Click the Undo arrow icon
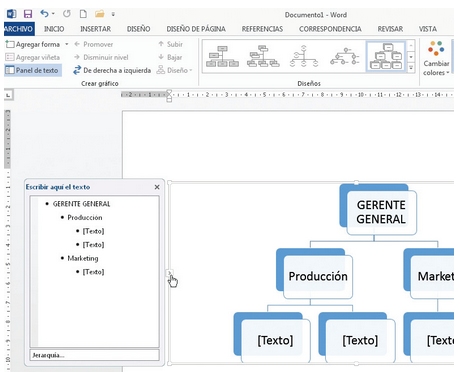 coord(44,14)
